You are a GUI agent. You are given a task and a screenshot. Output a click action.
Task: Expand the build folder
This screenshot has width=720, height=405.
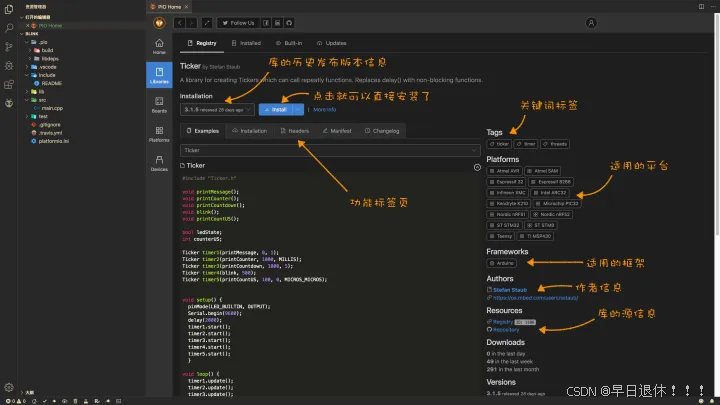(x=30, y=50)
